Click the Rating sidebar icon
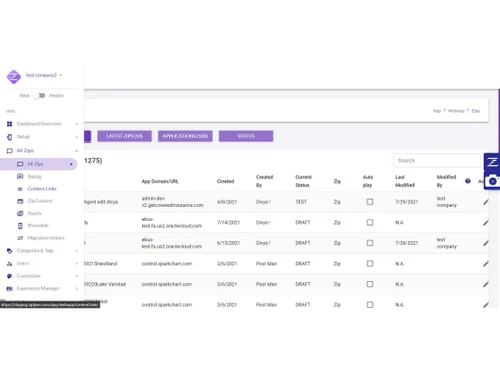Screen dimensions: 500x375 pyautogui.click(x=20, y=176)
